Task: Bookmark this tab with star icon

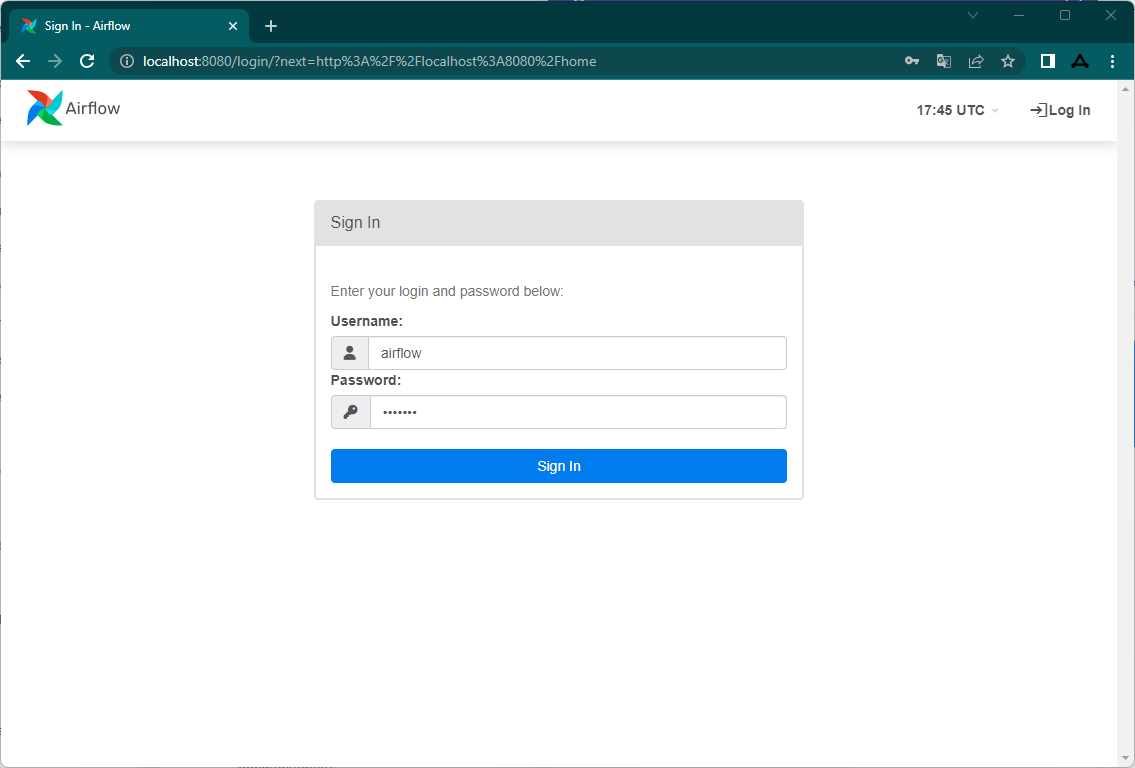Action: click(x=1008, y=62)
